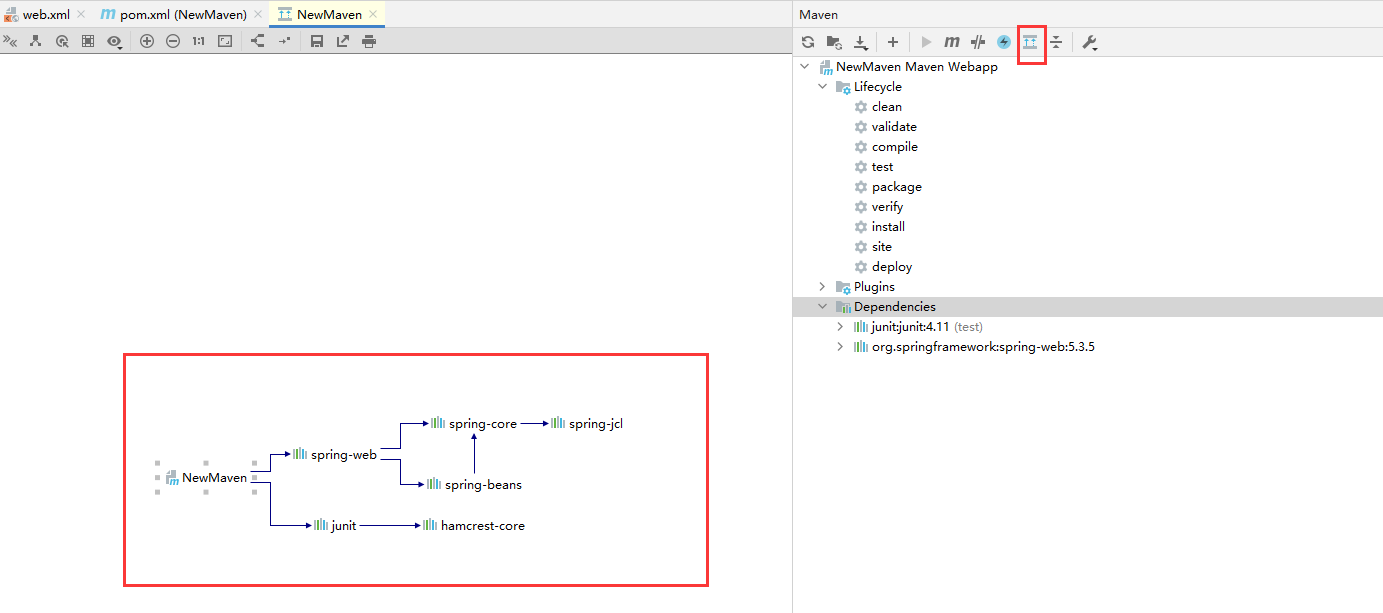Click the show neighbors node icon

pyautogui.click(x=36, y=41)
